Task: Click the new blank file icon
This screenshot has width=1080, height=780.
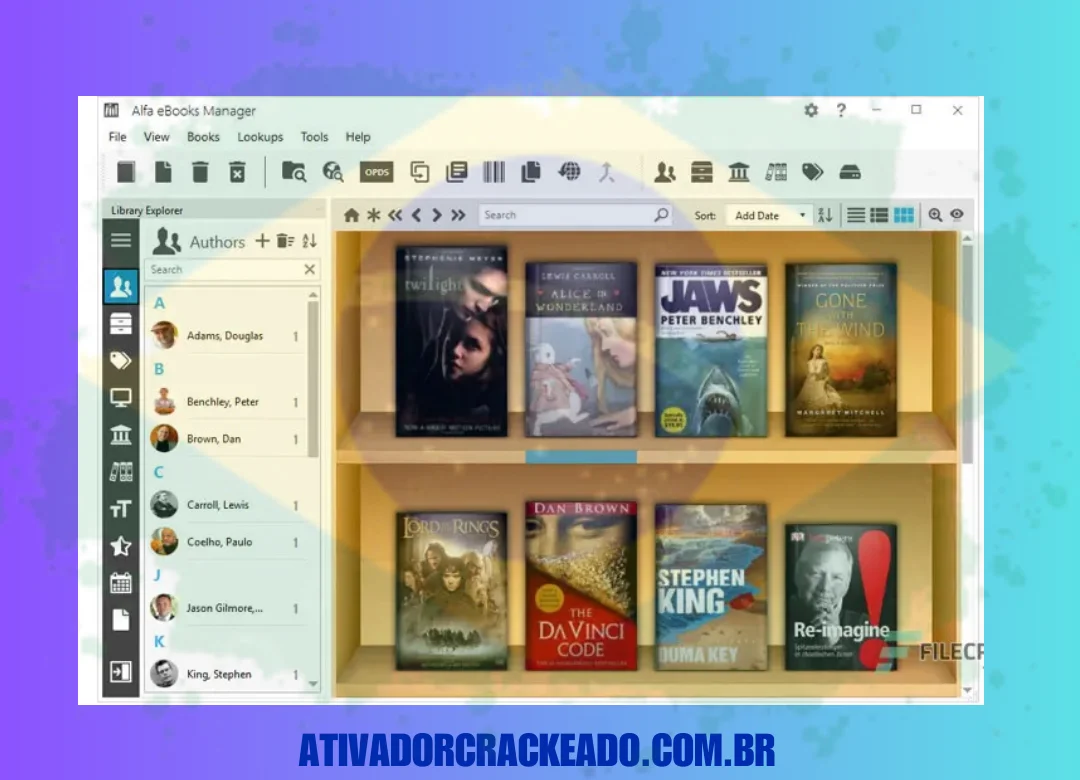Action: pyautogui.click(x=163, y=172)
